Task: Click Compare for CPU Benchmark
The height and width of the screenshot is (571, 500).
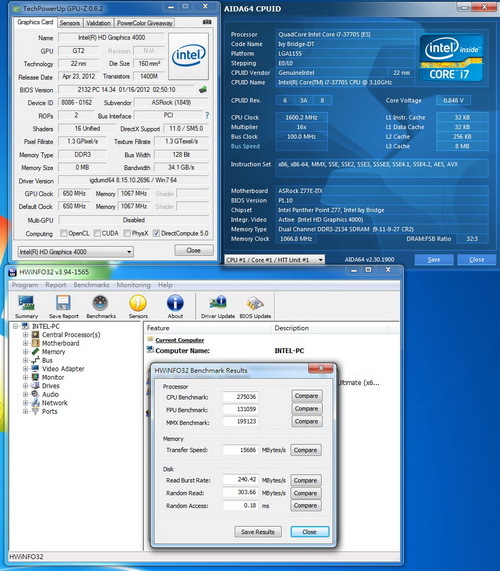Action: [306, 396]
